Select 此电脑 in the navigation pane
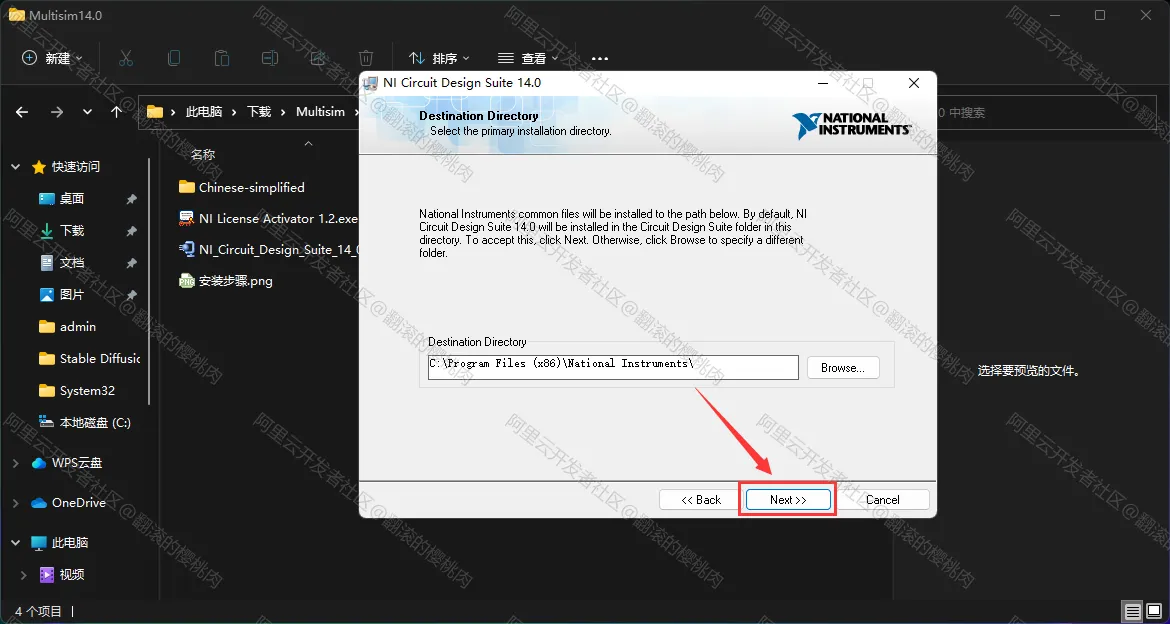Viewport: 1170px width, 624px height. (70, 543)
